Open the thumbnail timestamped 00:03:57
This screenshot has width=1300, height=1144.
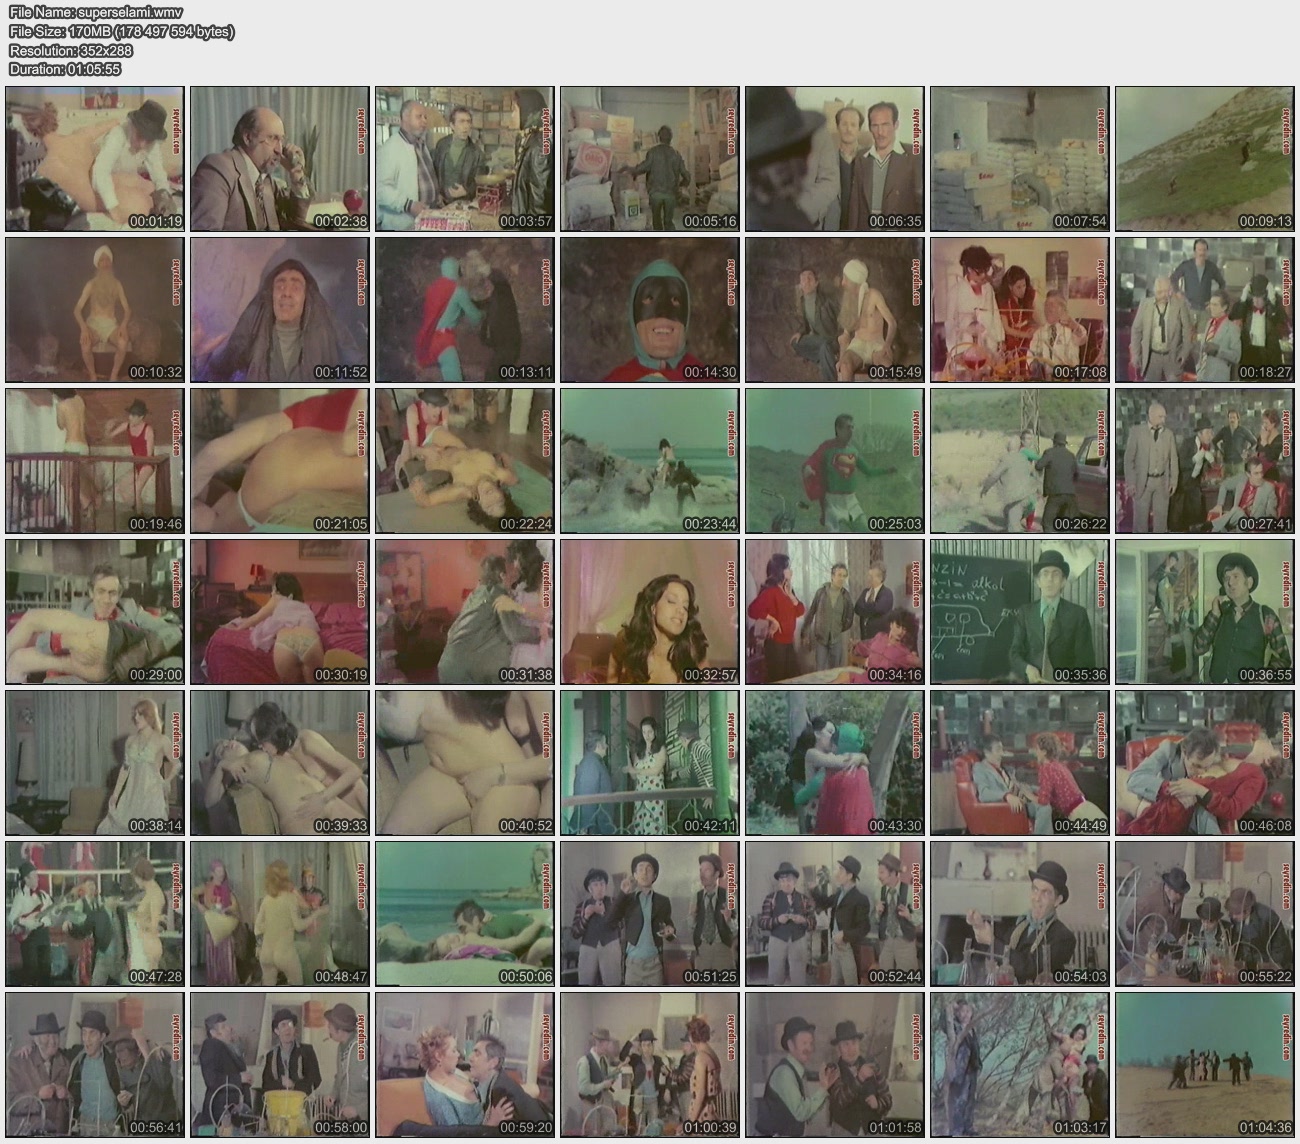coord(464,159)
